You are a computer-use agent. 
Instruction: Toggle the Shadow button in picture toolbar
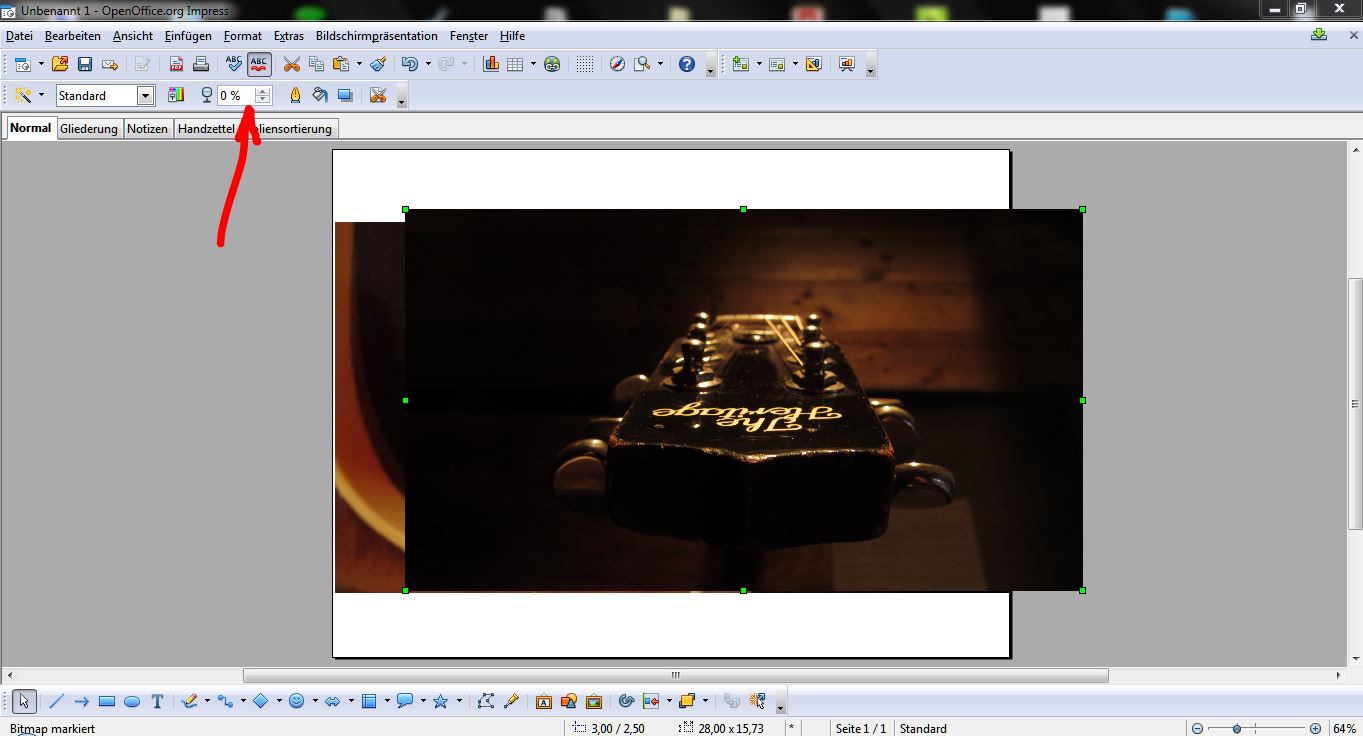point(345,95)
